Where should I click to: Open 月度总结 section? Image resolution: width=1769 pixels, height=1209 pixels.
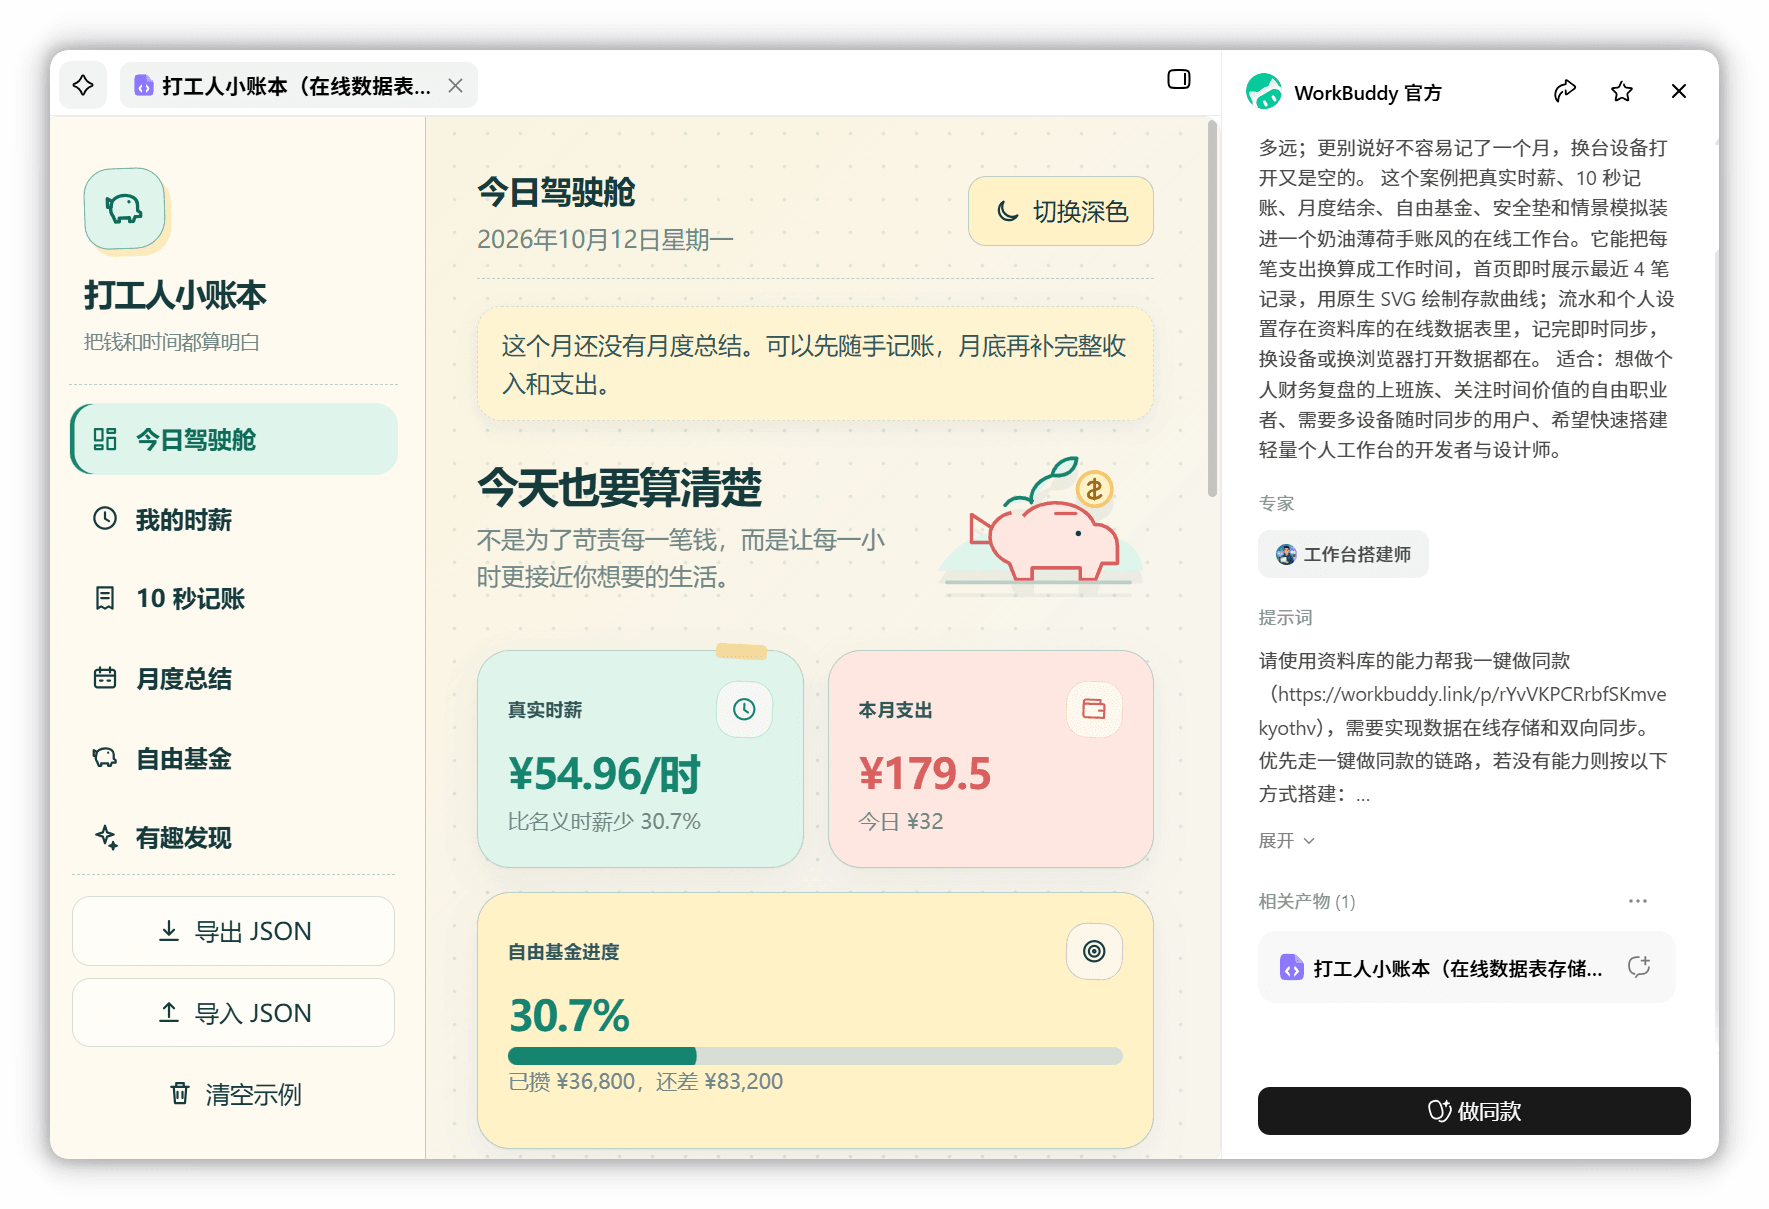point(234,678)
